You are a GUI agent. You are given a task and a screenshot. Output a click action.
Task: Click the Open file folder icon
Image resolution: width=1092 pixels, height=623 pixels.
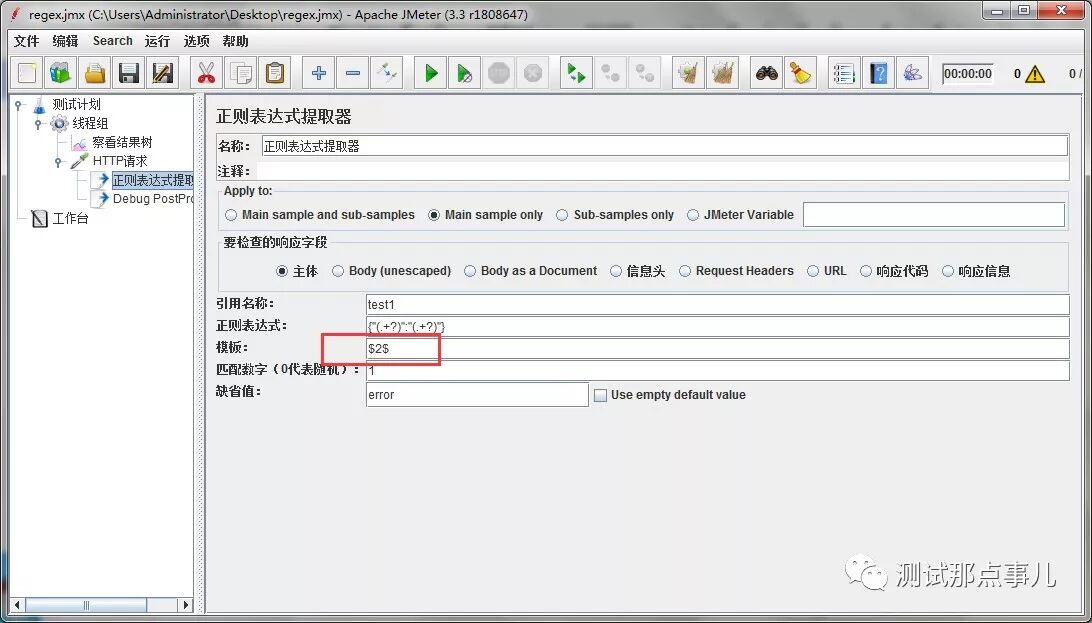[95, 73]
